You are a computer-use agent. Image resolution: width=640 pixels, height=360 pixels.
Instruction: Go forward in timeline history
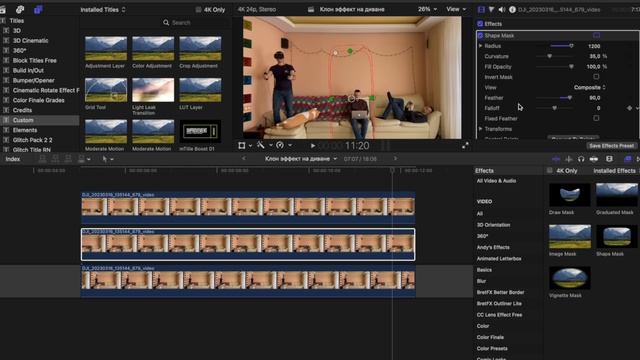coord(395,159)
